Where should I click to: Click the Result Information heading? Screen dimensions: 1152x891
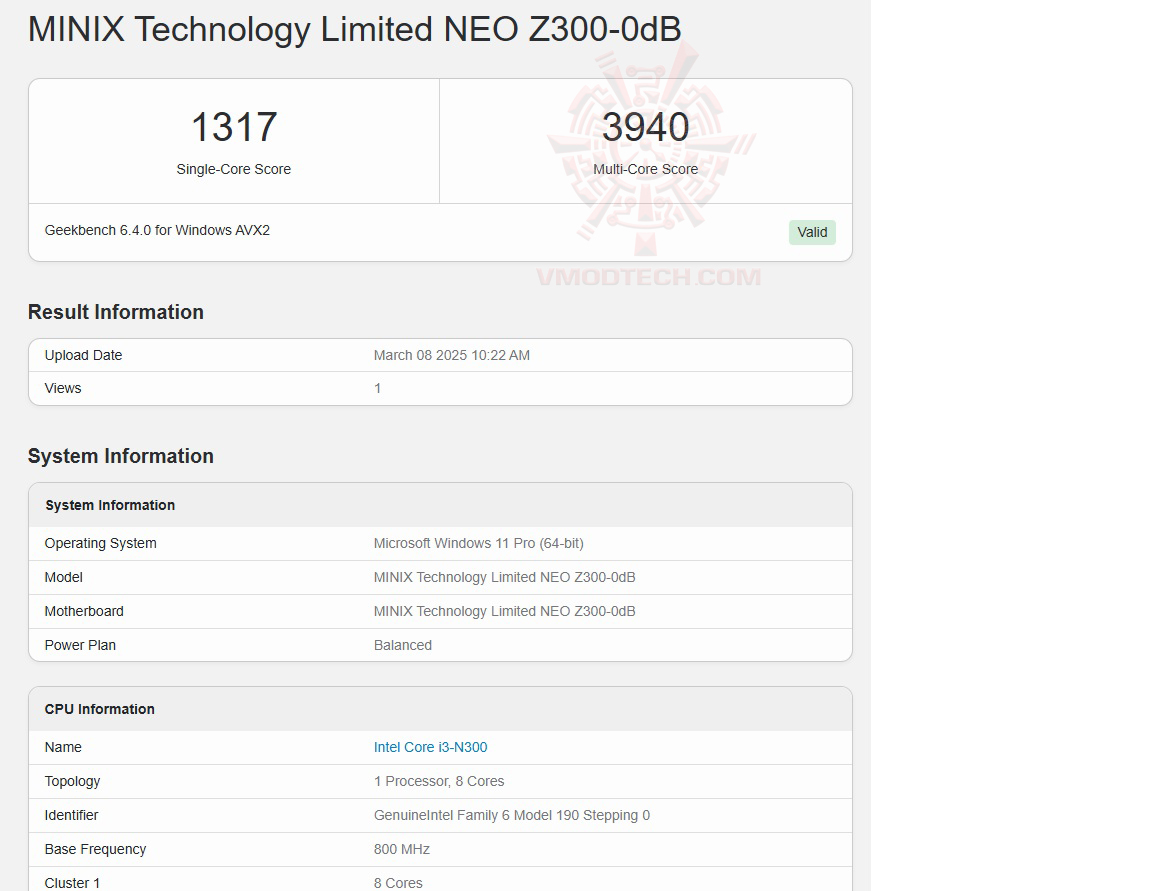(116, 312)
